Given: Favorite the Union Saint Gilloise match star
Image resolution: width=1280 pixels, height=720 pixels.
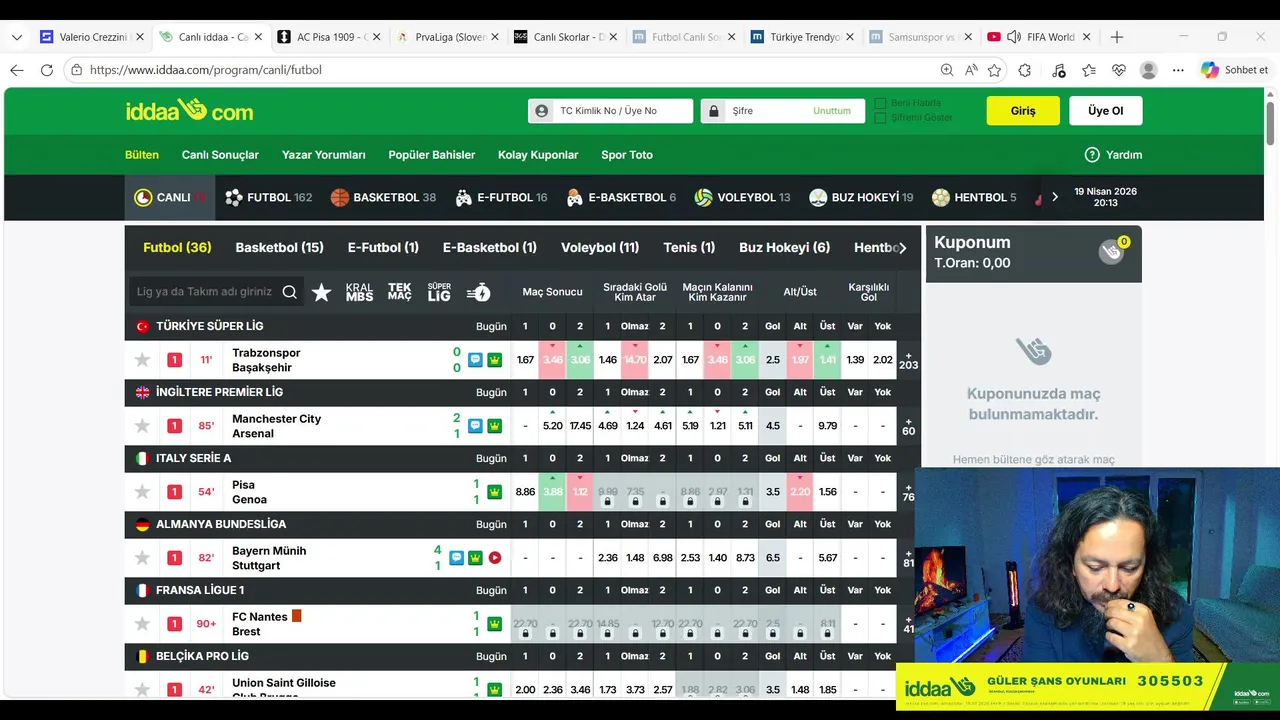Looking at the screenshot, I should (x=143, y=689).
